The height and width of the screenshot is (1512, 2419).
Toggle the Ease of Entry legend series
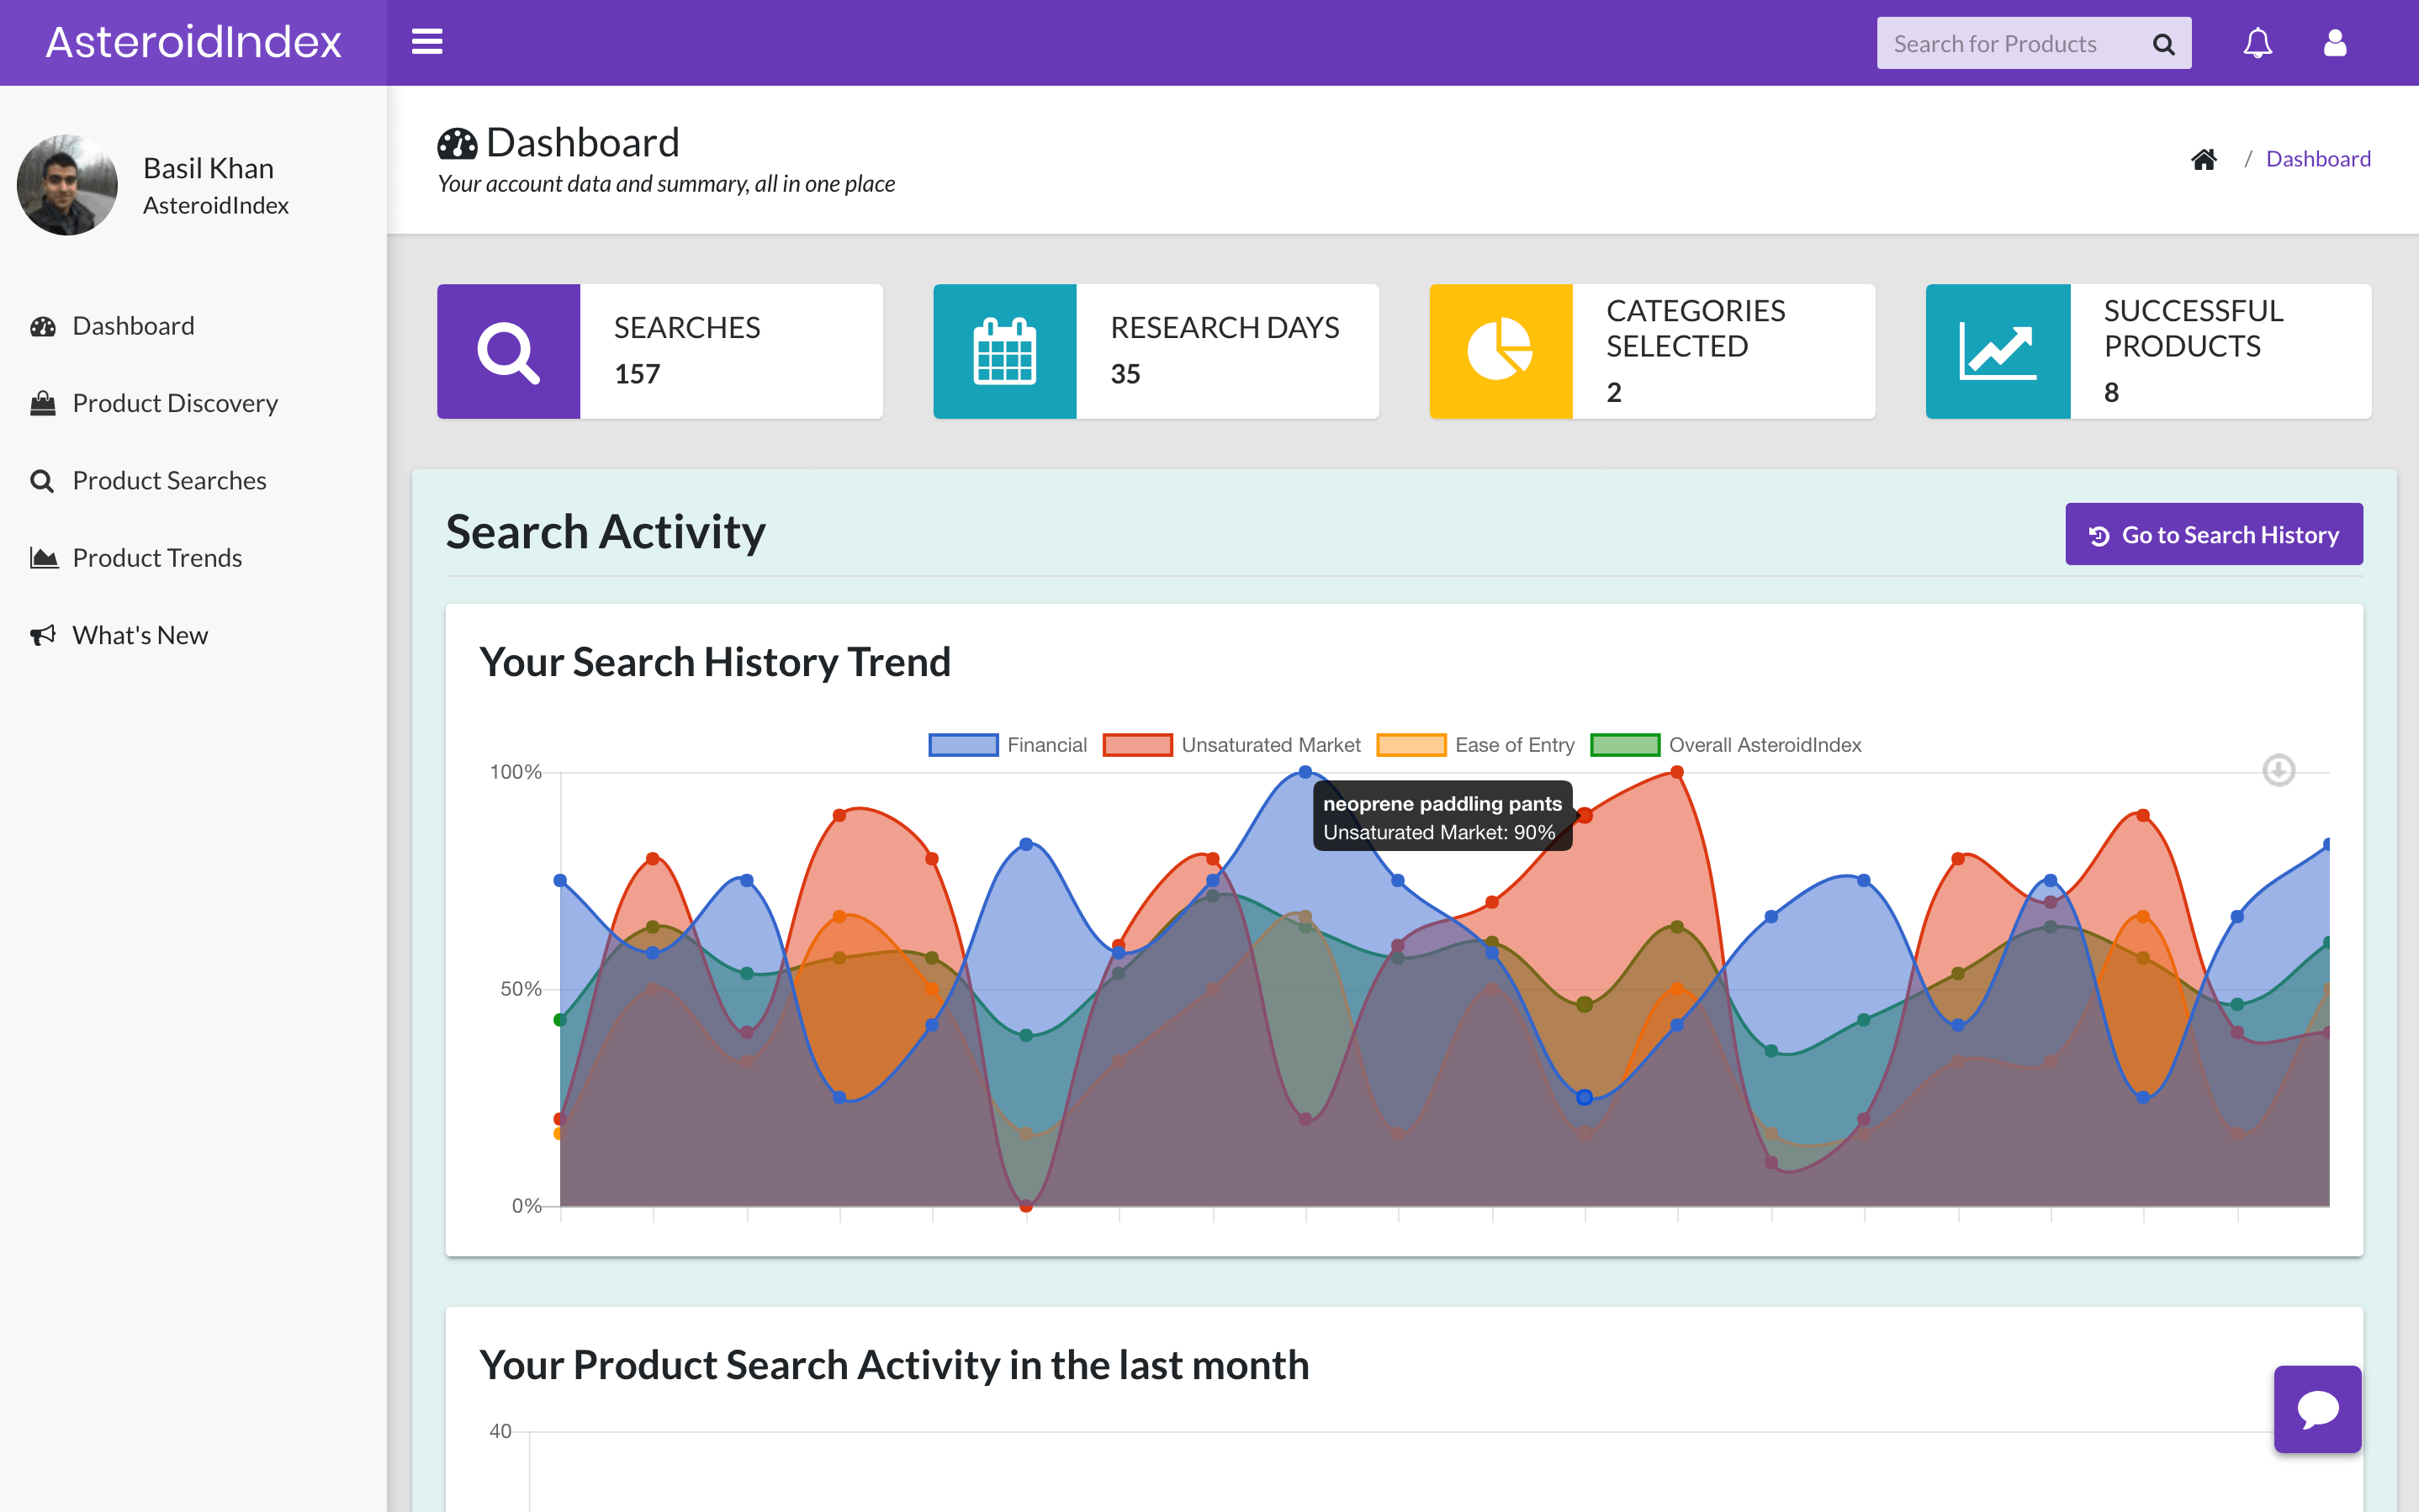coord(1475,745)
